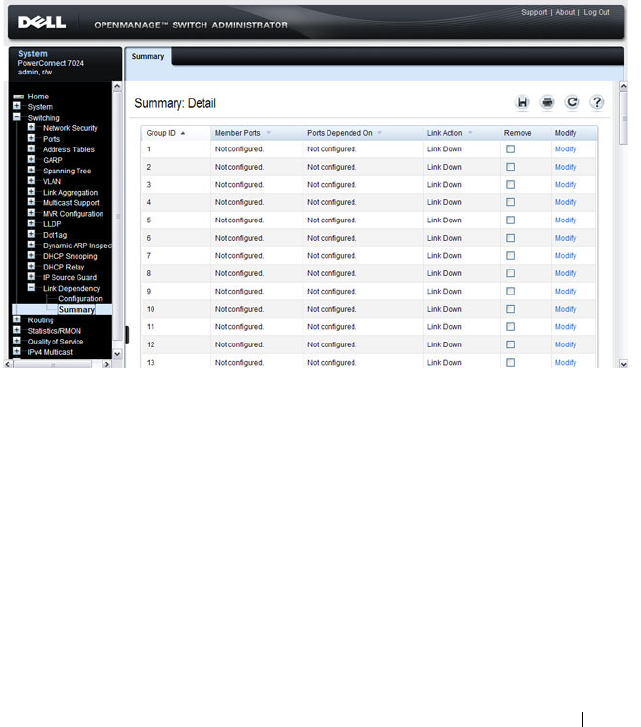Click the Modify column header
The width and height of the screenshot is (641, 727).
tap(565, 133)
